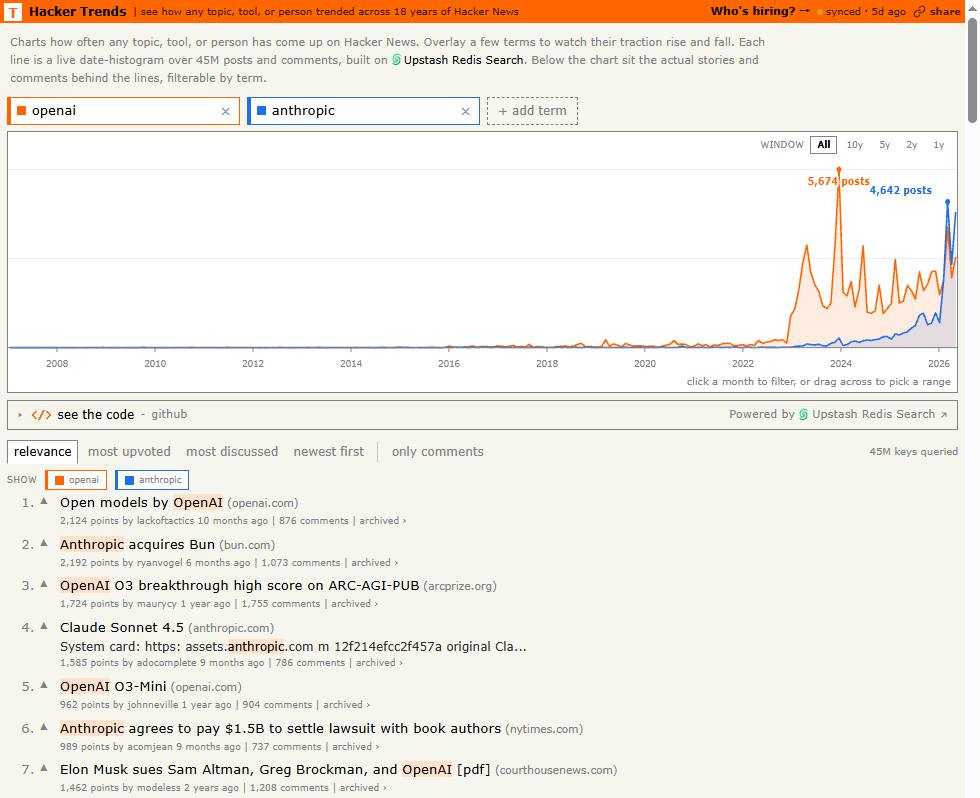The image size is (980, 798).
Task: Open Anthropic $1.5B lawsuit settlement story
Action: pyautogui.click(x=281, y=728)
